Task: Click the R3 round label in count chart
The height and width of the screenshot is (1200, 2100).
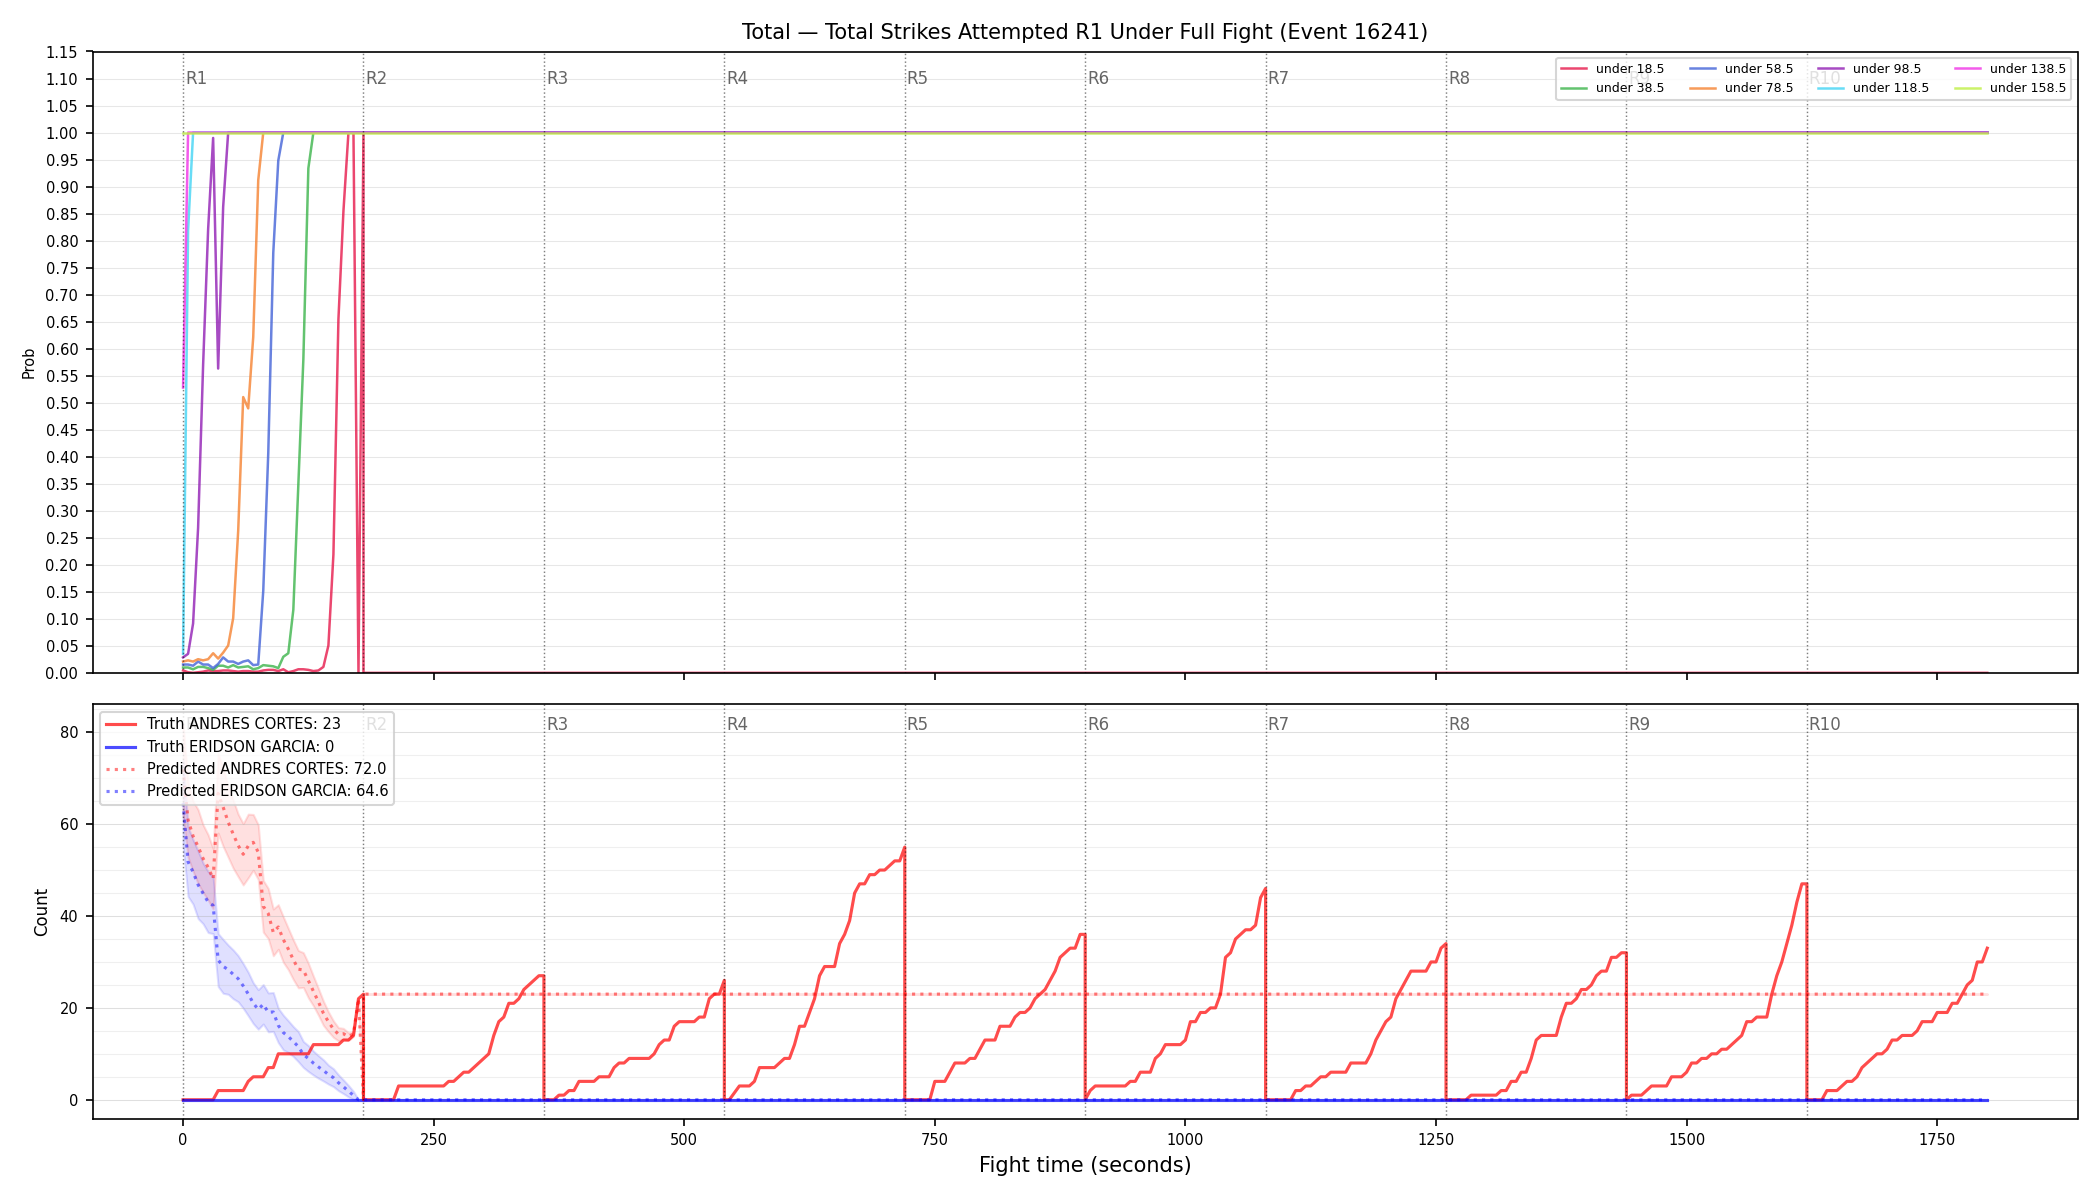Action: (x=557, y=724)
